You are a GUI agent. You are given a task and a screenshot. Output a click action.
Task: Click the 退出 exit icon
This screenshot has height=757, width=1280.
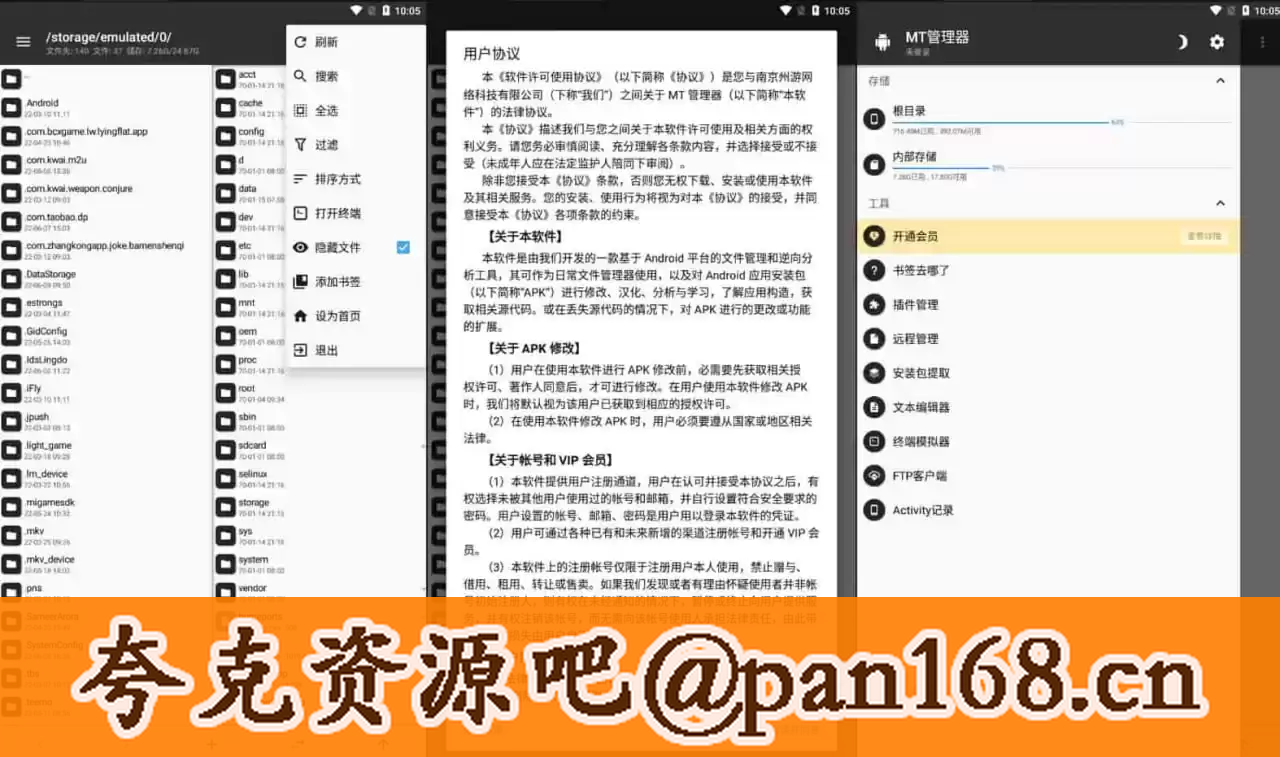[300, 350]
